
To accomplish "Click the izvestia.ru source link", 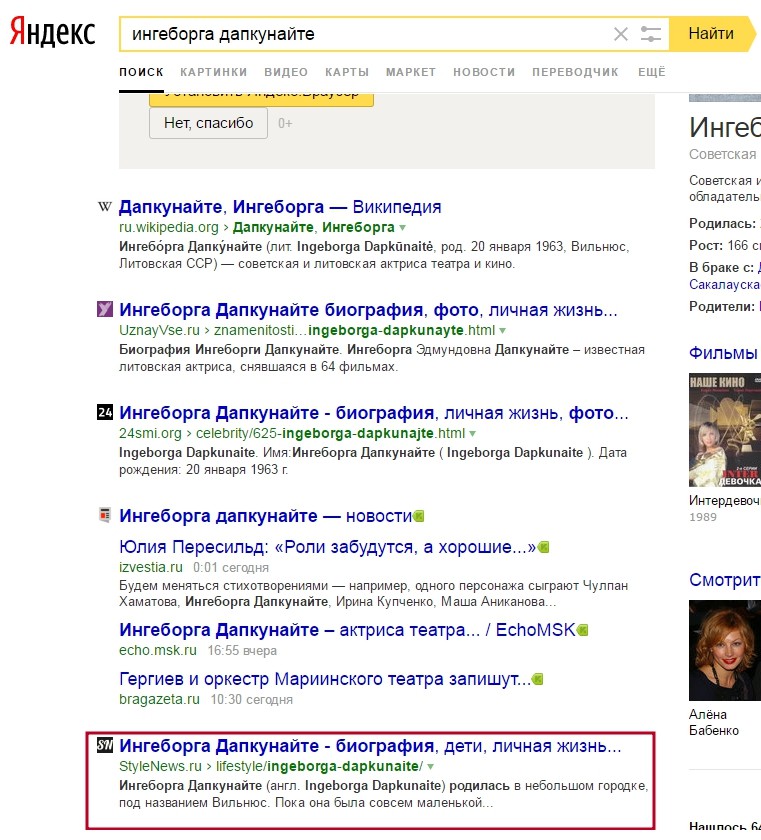I will [150, 567].
